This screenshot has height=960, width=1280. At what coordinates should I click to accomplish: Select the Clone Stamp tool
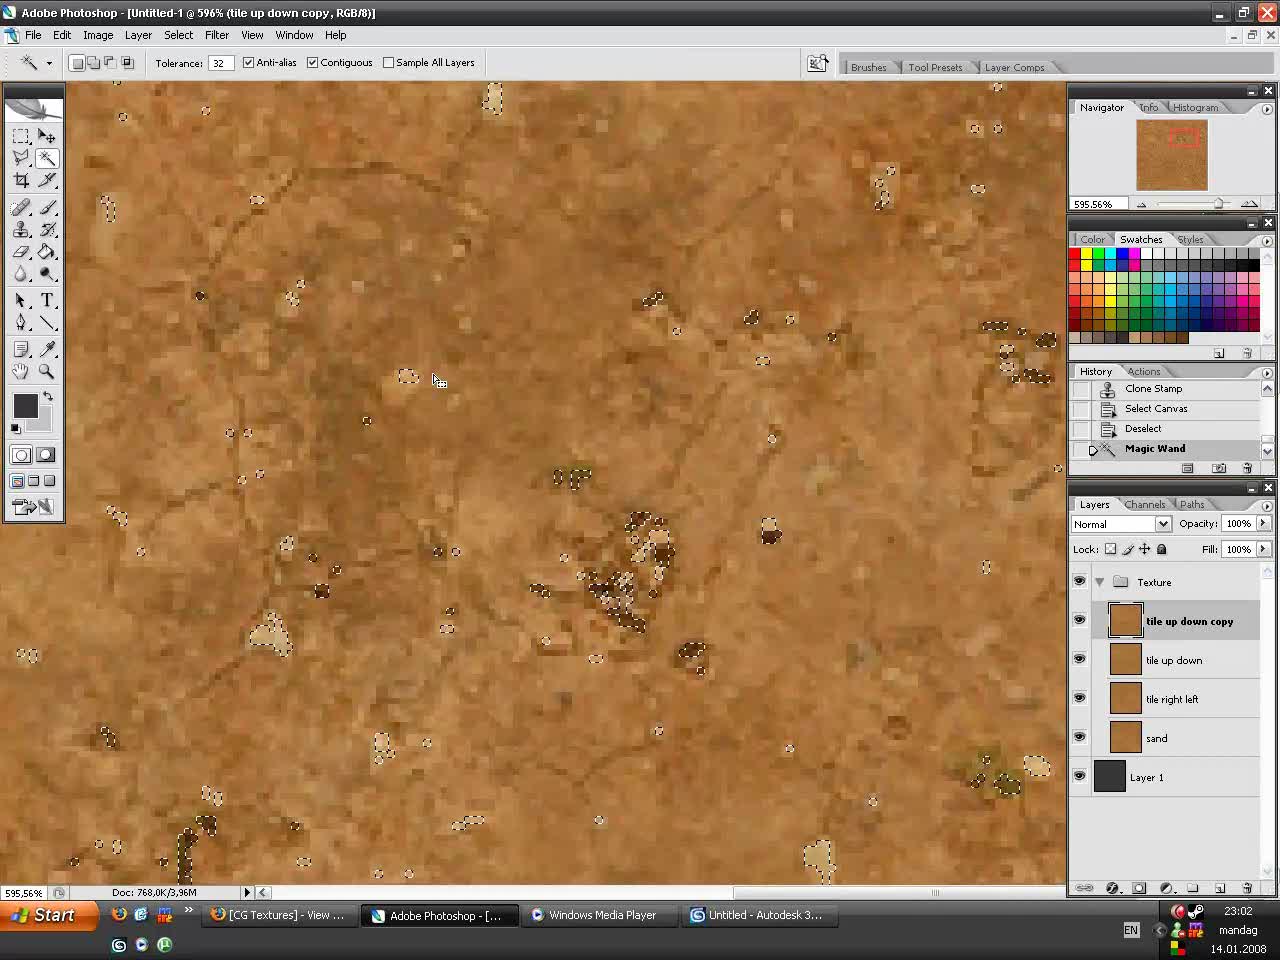click(x=22, y=229)
